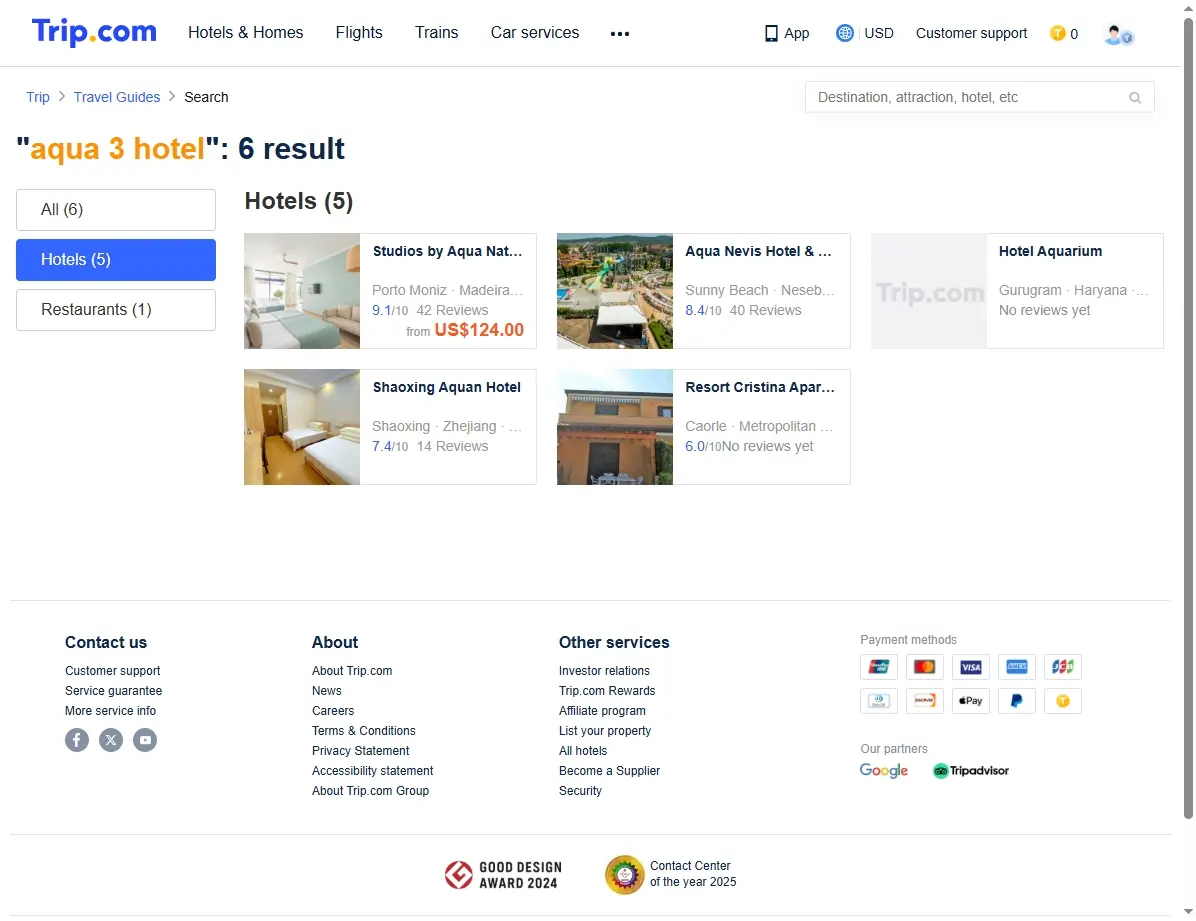This screenshot has width=1196, height=921.
Task: Click the Trip.com logo
Action: (94, 32)
